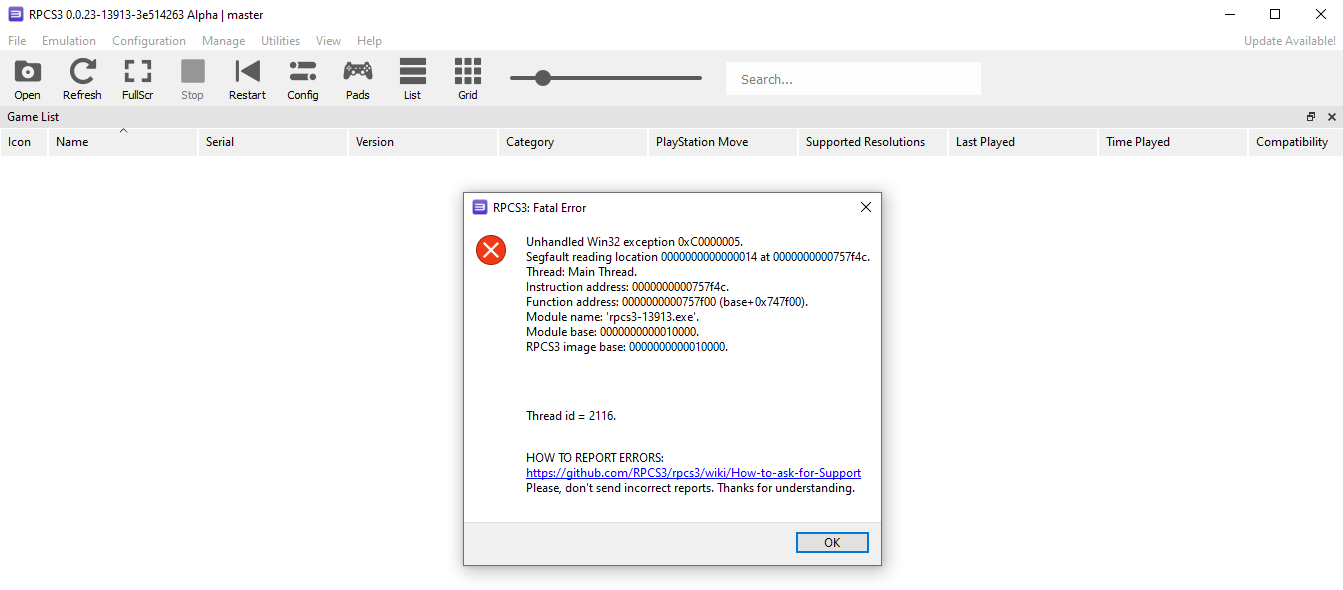Open the View menu
The image size is (1343, 590).
[328, 41]
